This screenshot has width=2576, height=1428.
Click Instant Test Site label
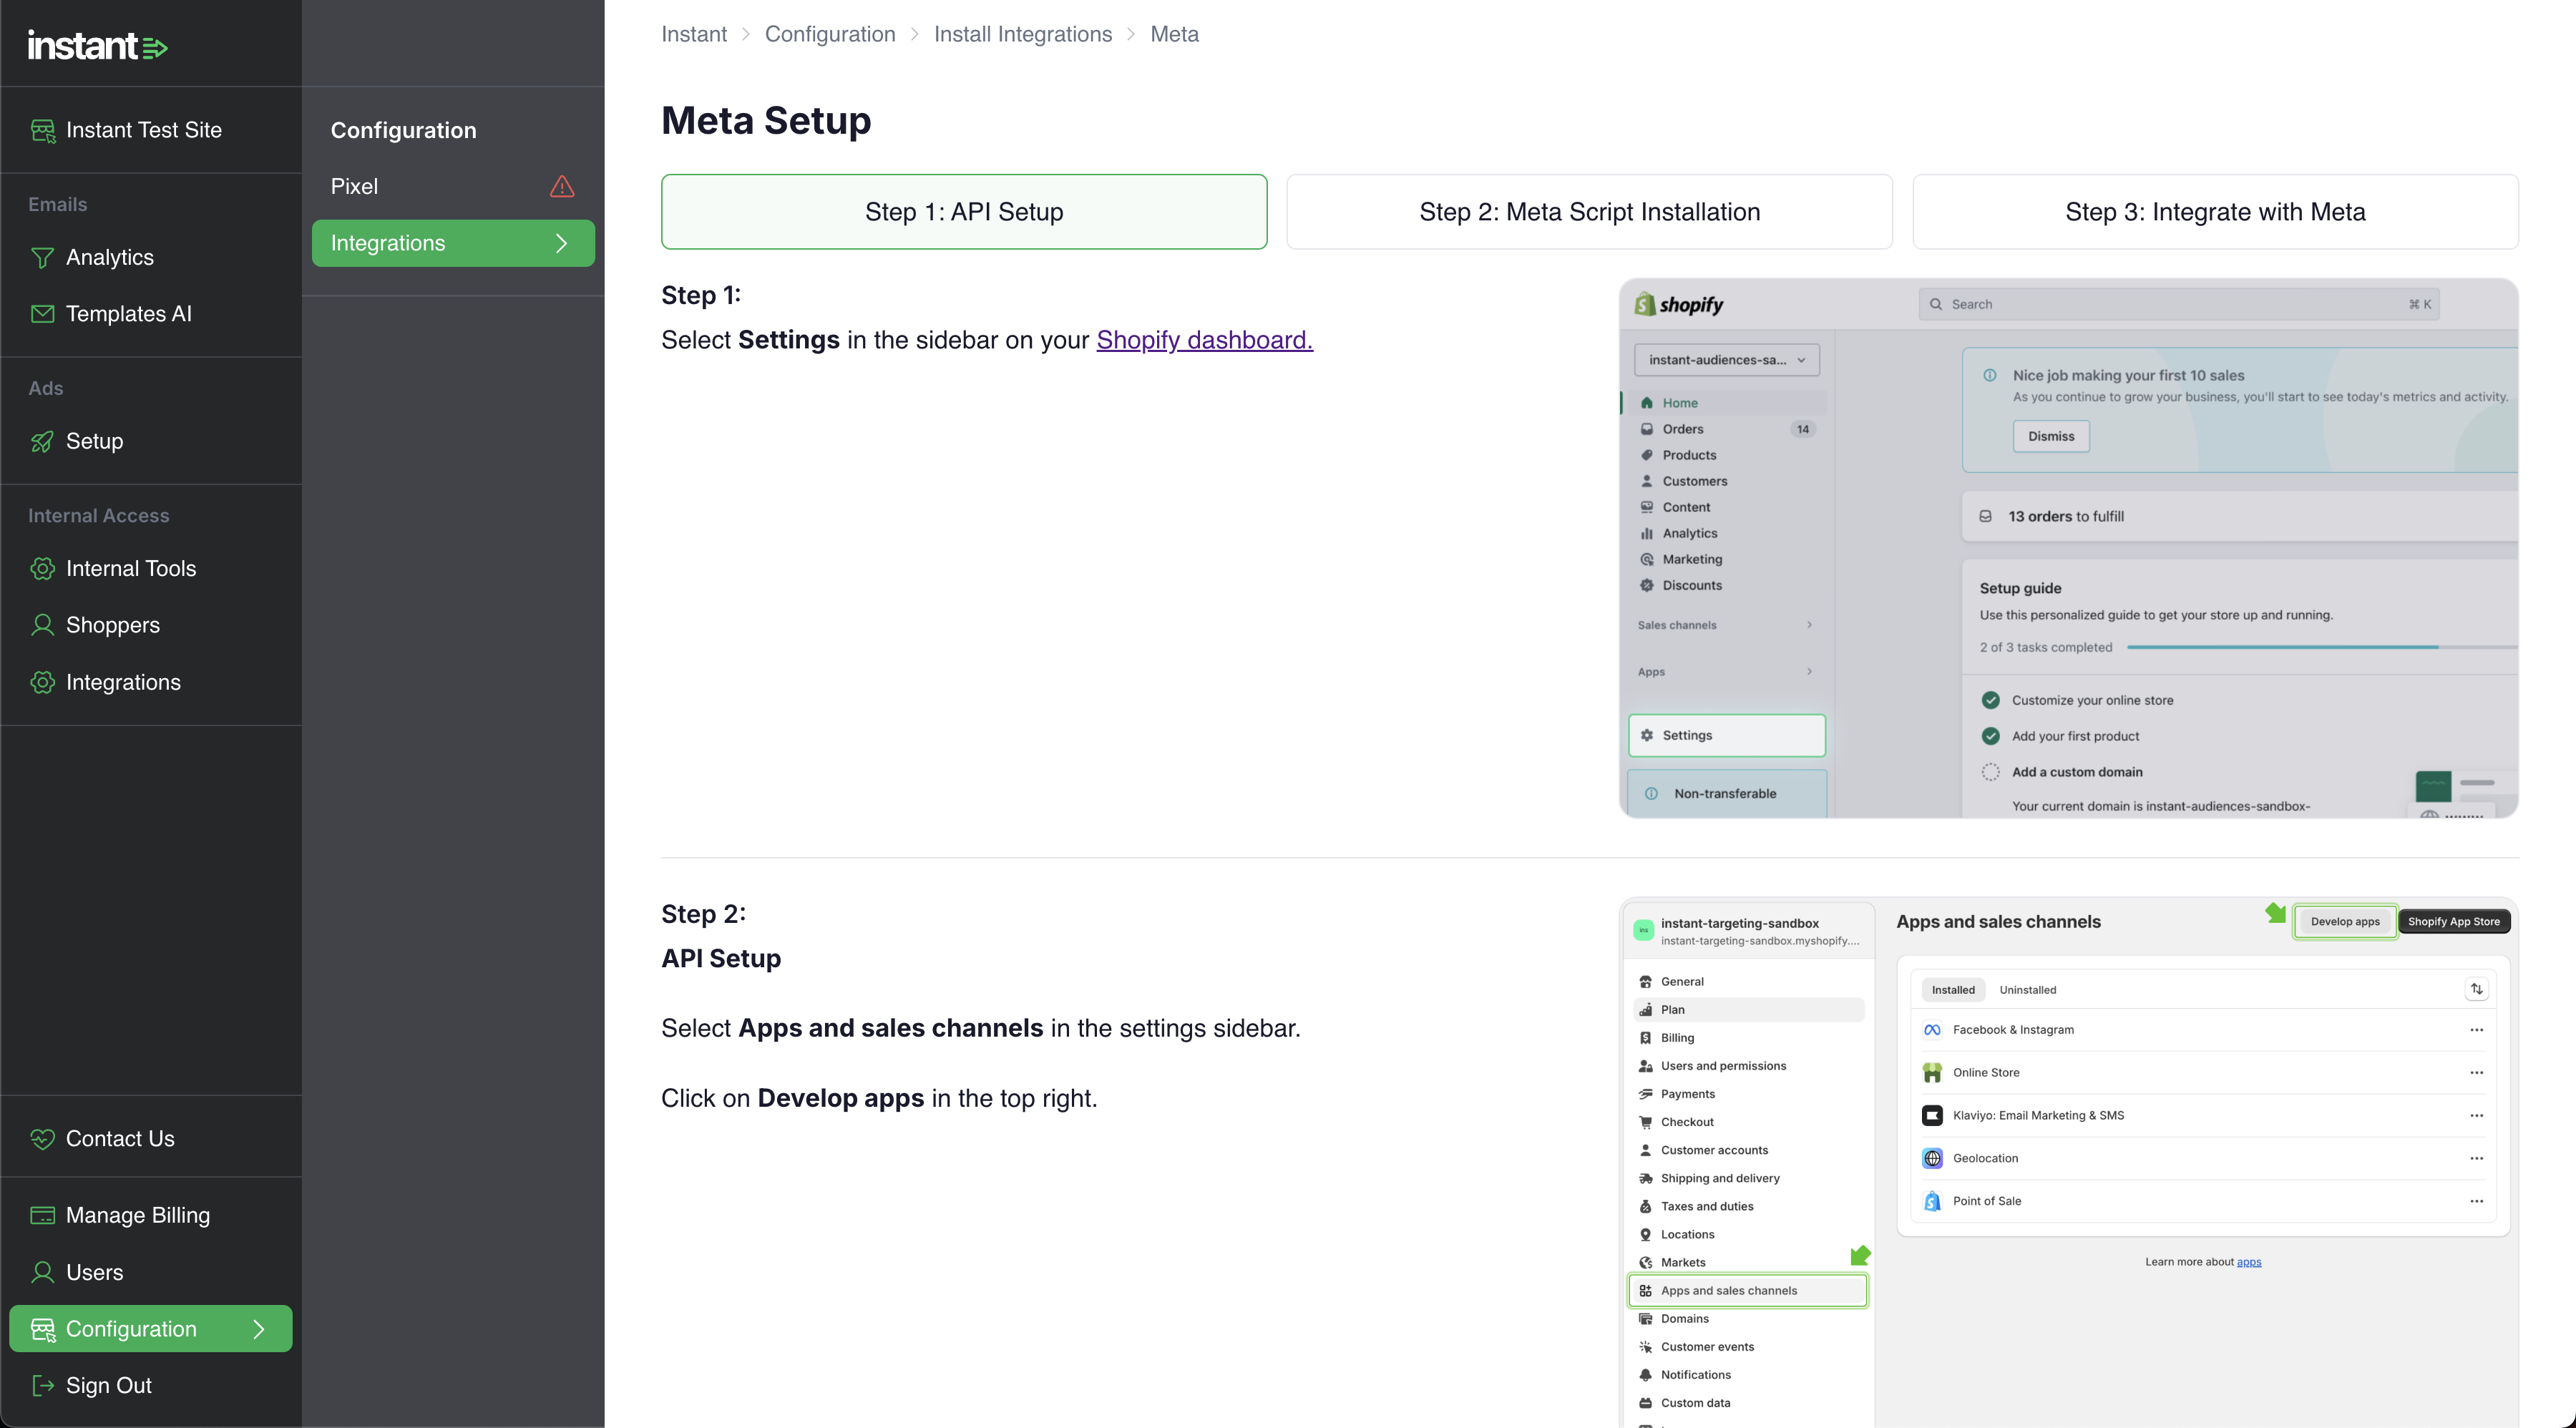[x=144, y=130]
